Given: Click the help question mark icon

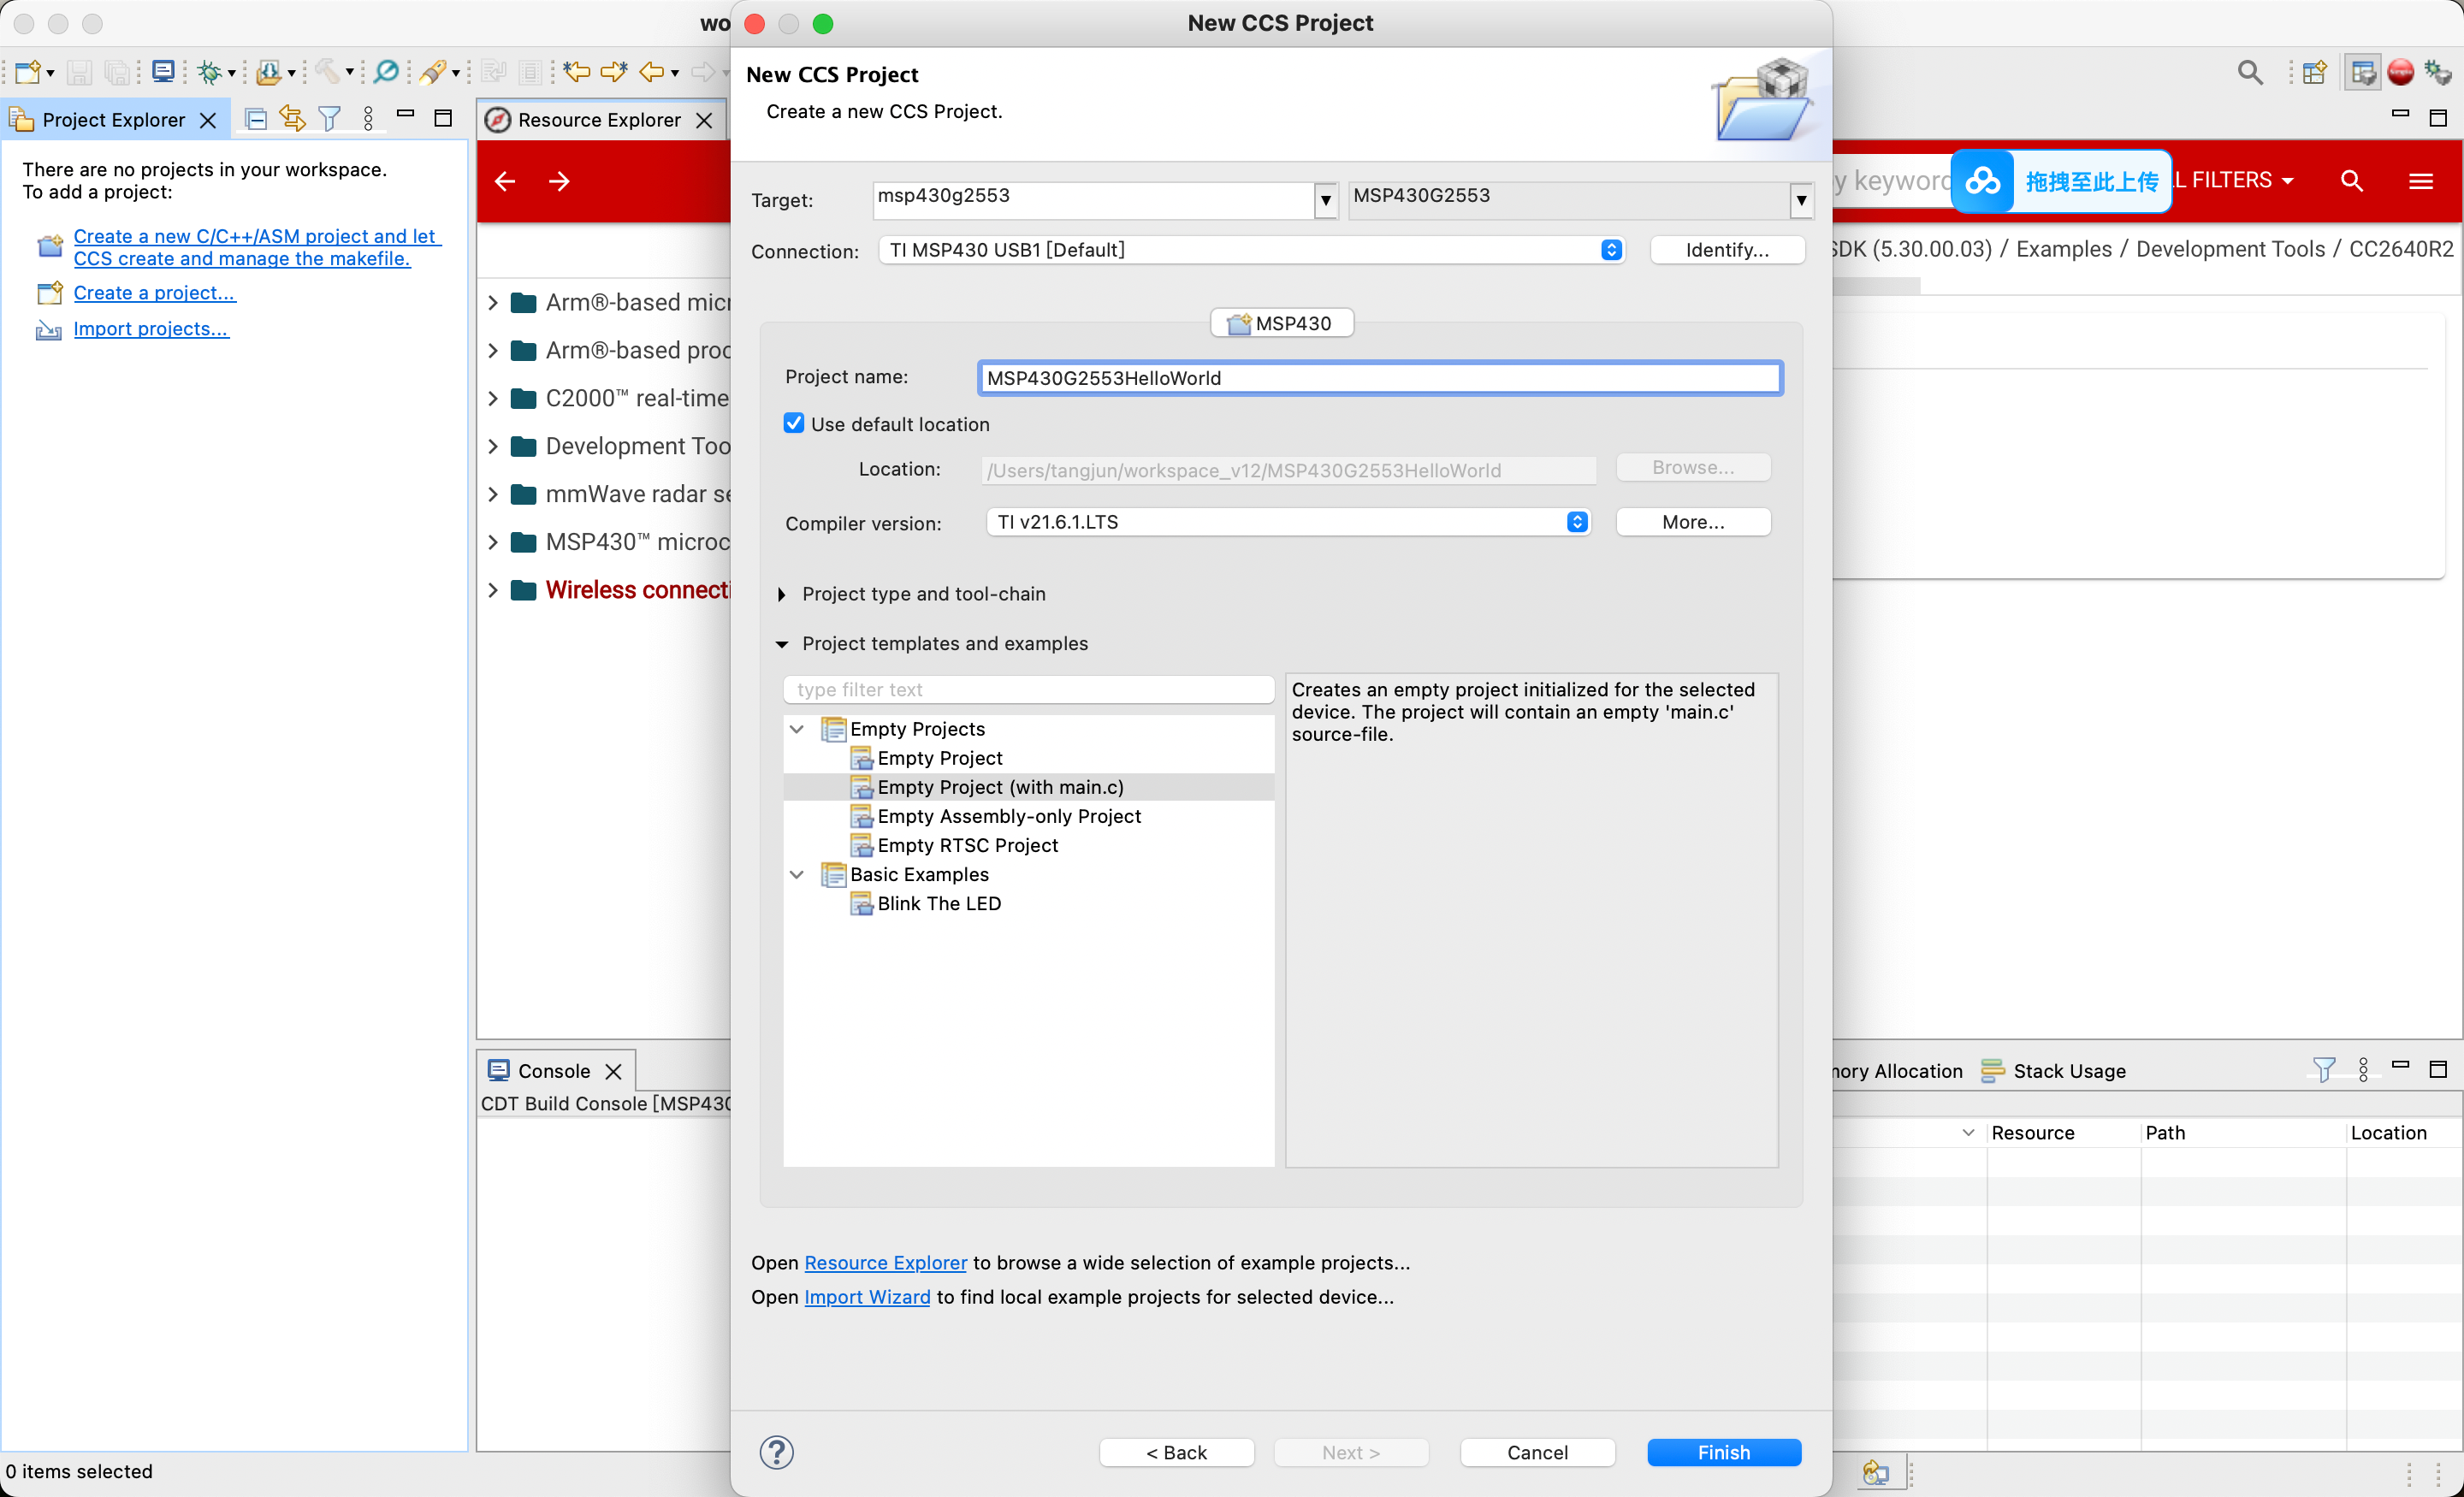Looking at the screenshot, I should click(x=777, y=1451).
